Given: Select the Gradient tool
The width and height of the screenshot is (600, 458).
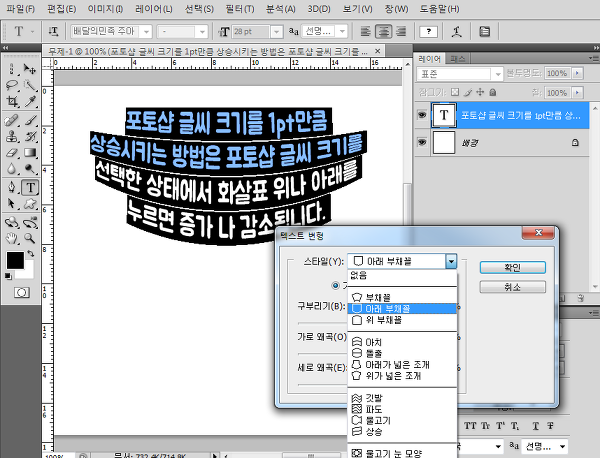Looking at the screenshot, I should point(30,153).
